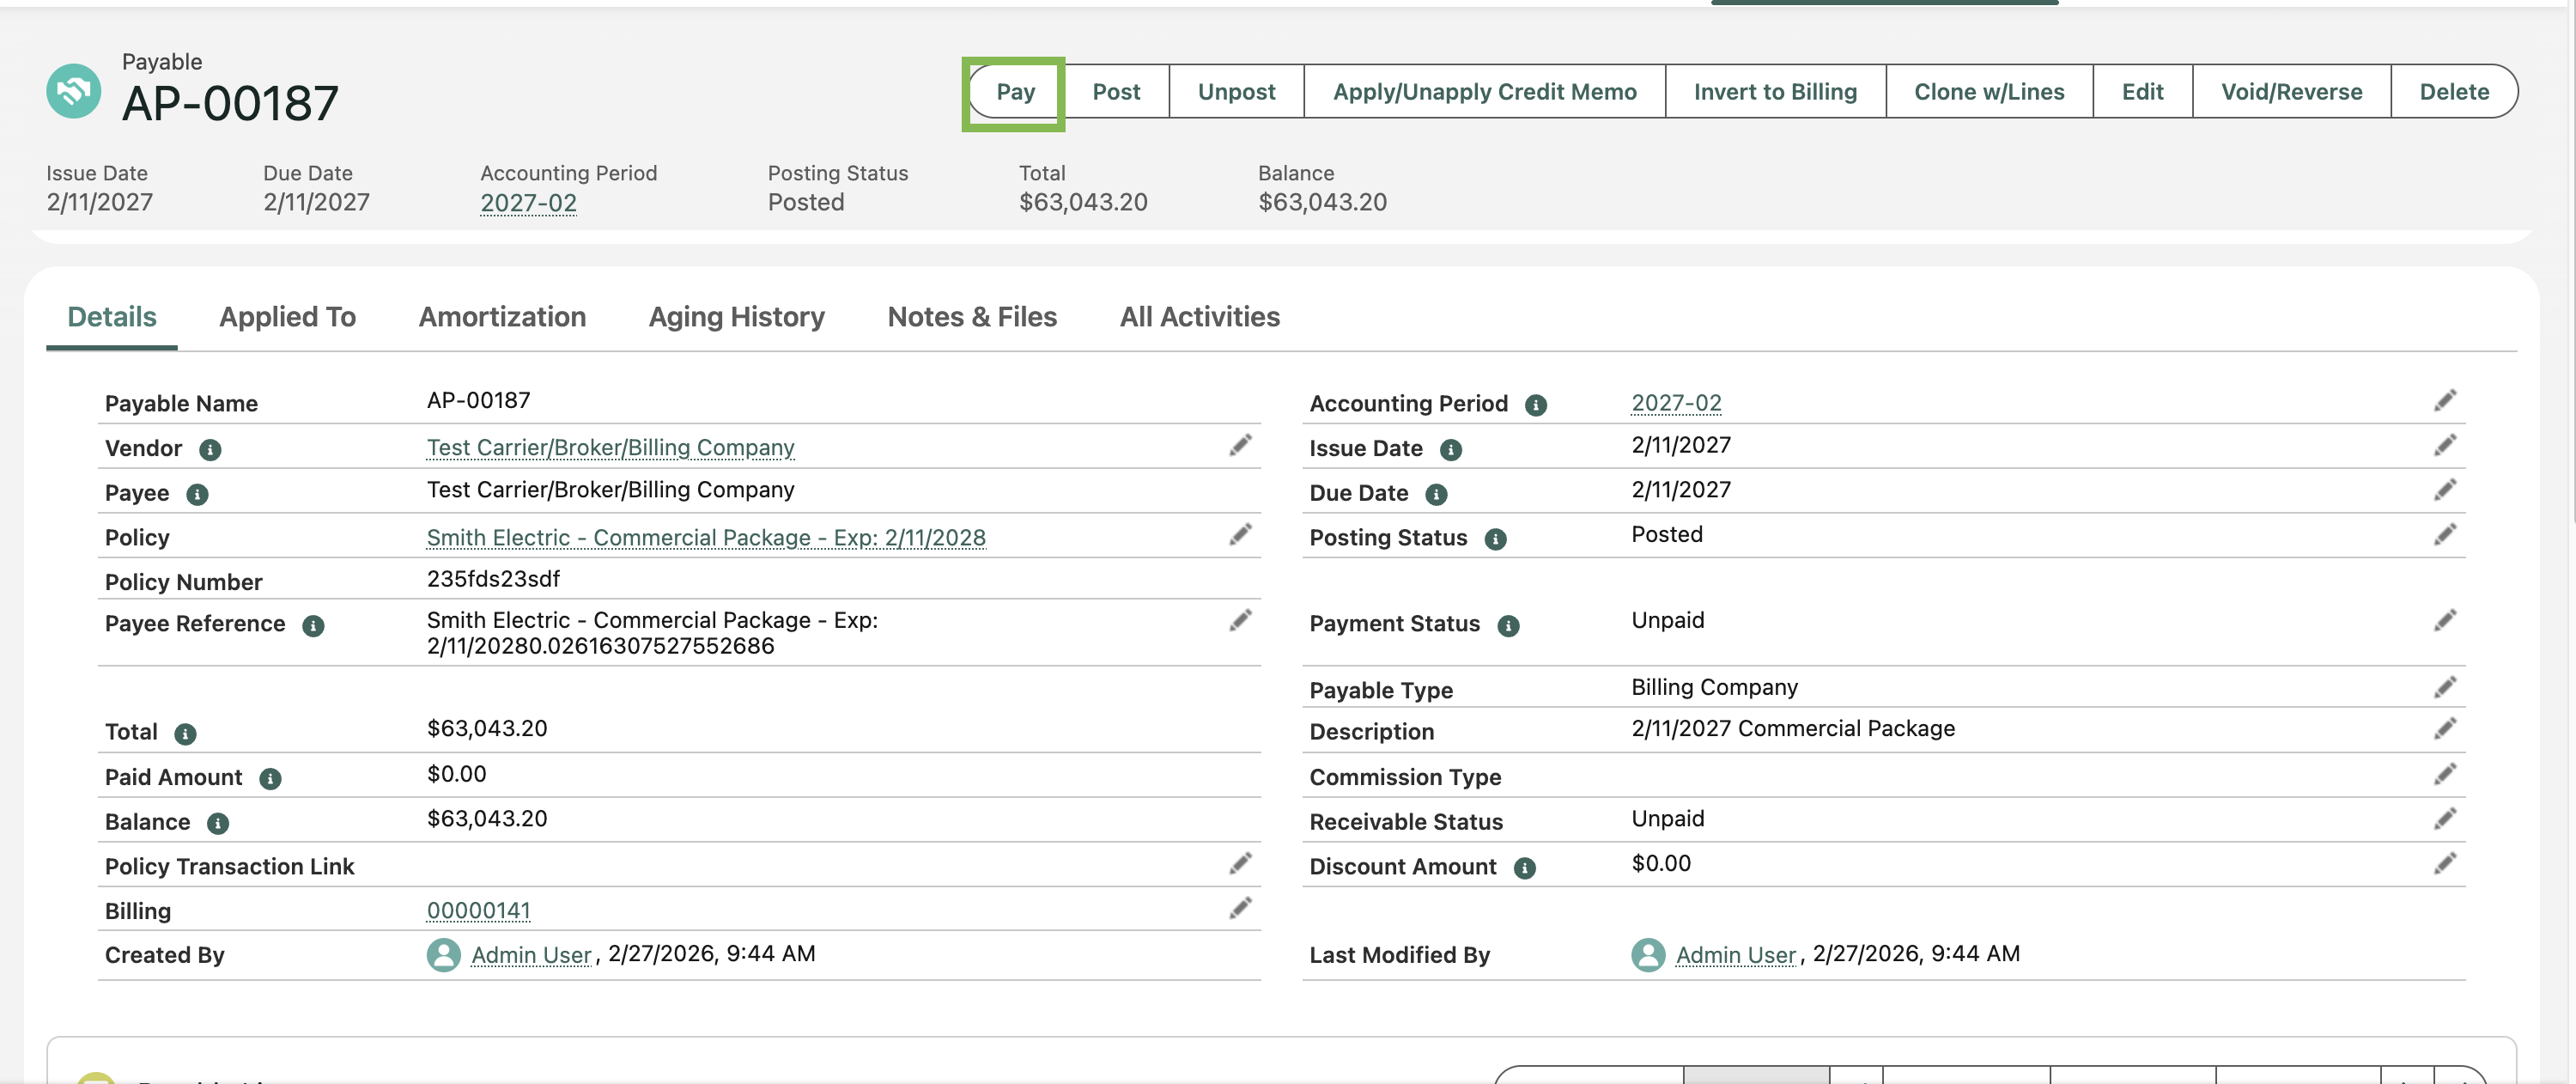Open Admin User link in Created By

[531, 955]
